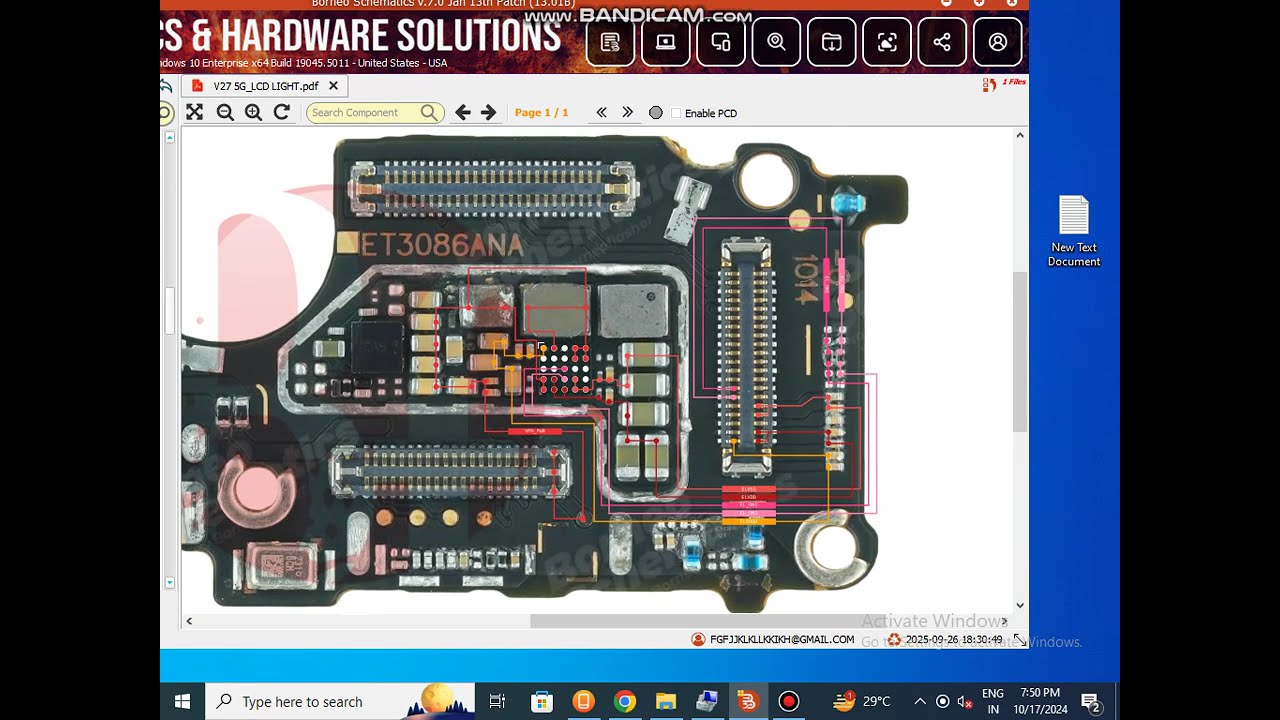1280x720 pixels.
Task: Click horizontal scrollbar left arrow
Action: [x=189, y=621]
